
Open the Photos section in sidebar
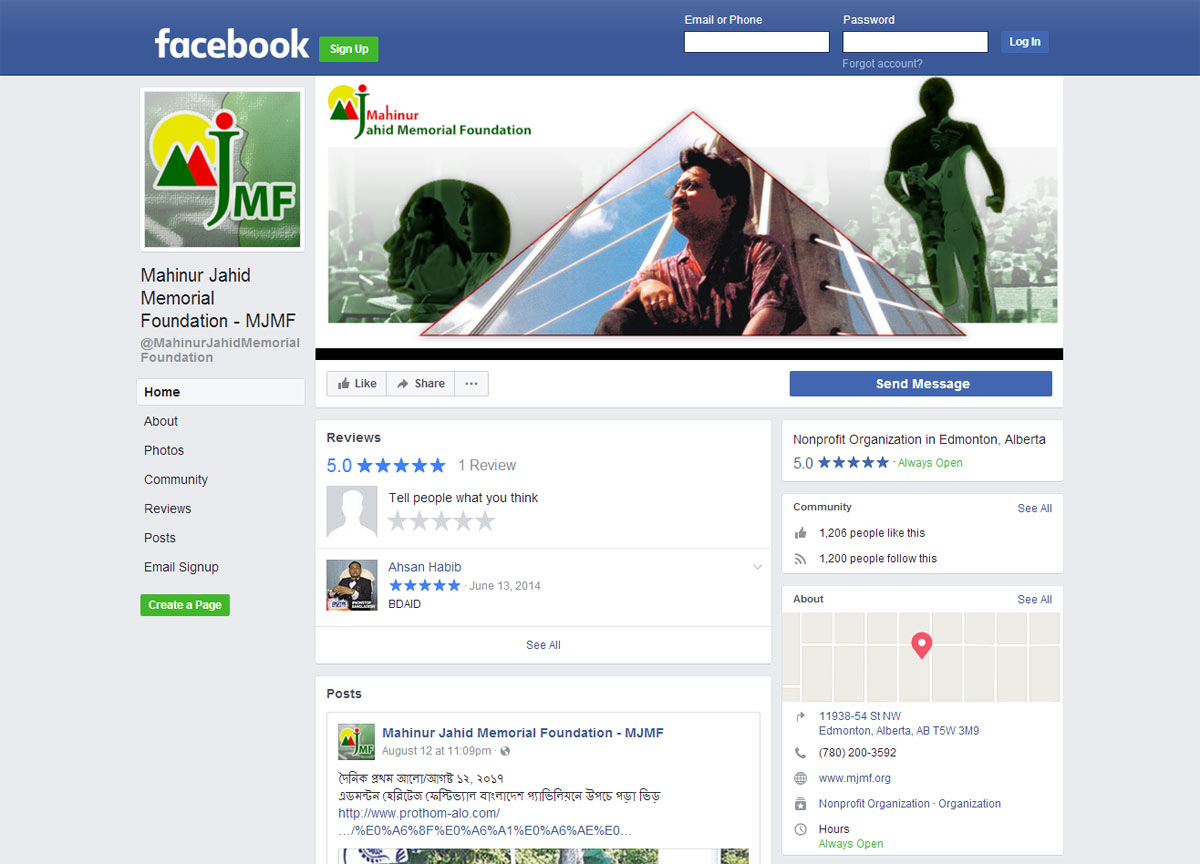click(164, 450)
